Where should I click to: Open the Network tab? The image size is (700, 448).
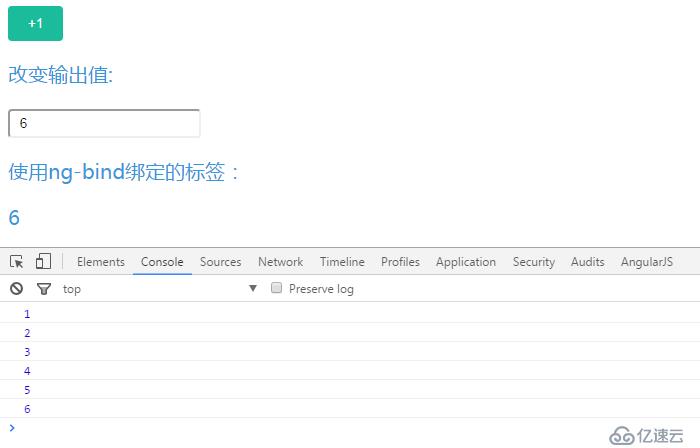[x=280, y=262]
